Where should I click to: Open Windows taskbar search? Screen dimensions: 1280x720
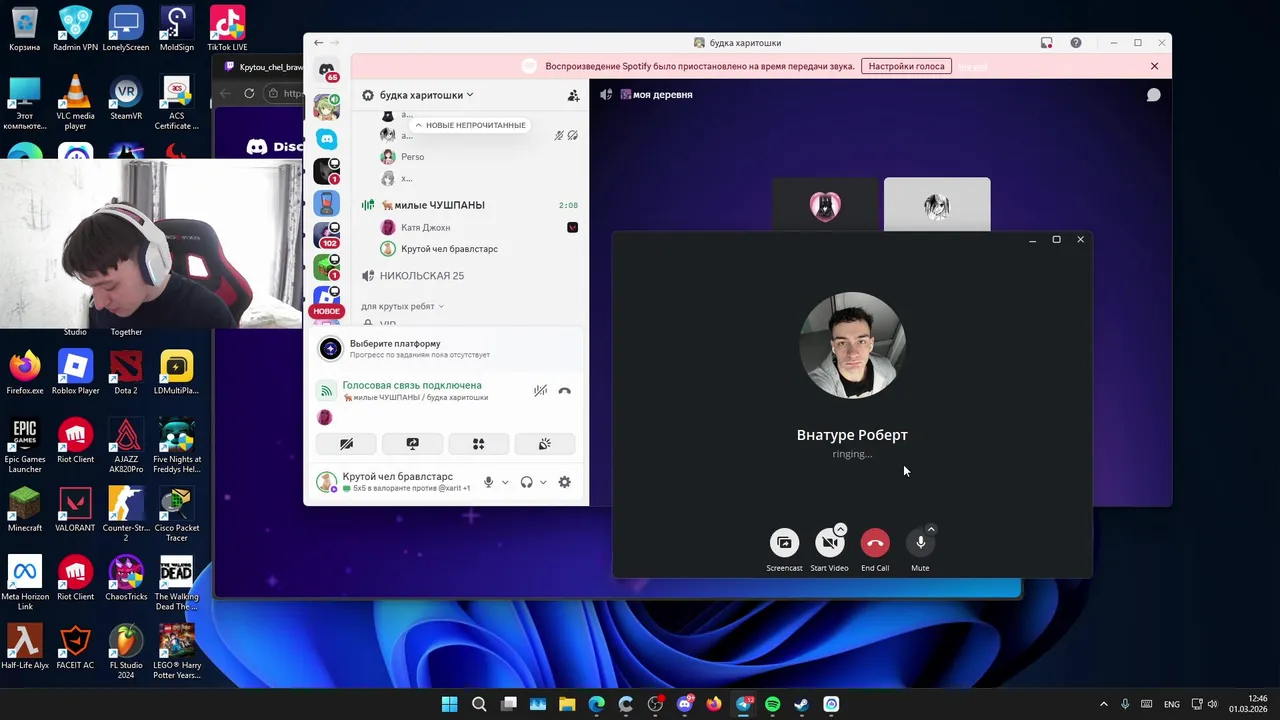point(479,704)
